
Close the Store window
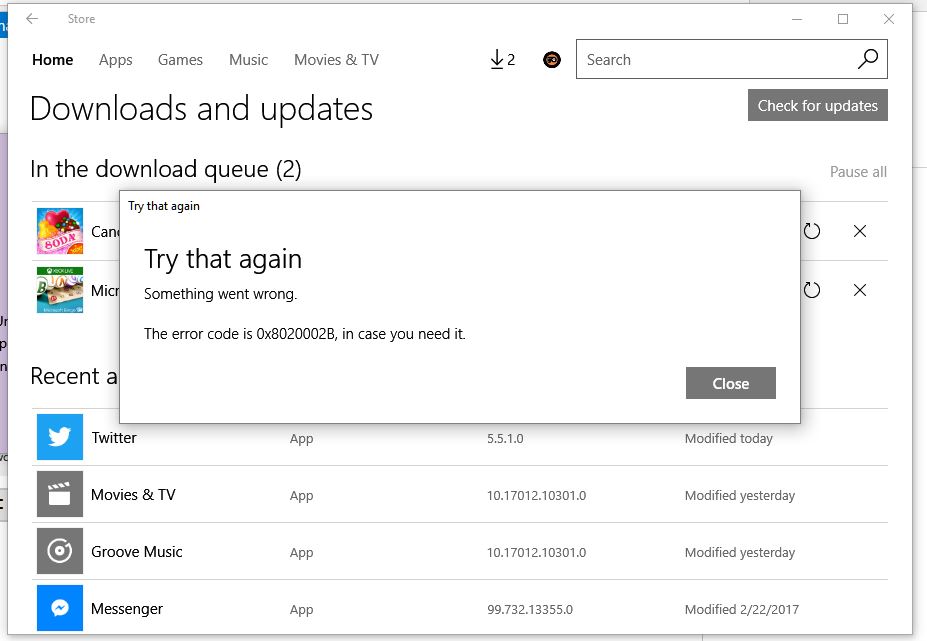coord(889,19)
